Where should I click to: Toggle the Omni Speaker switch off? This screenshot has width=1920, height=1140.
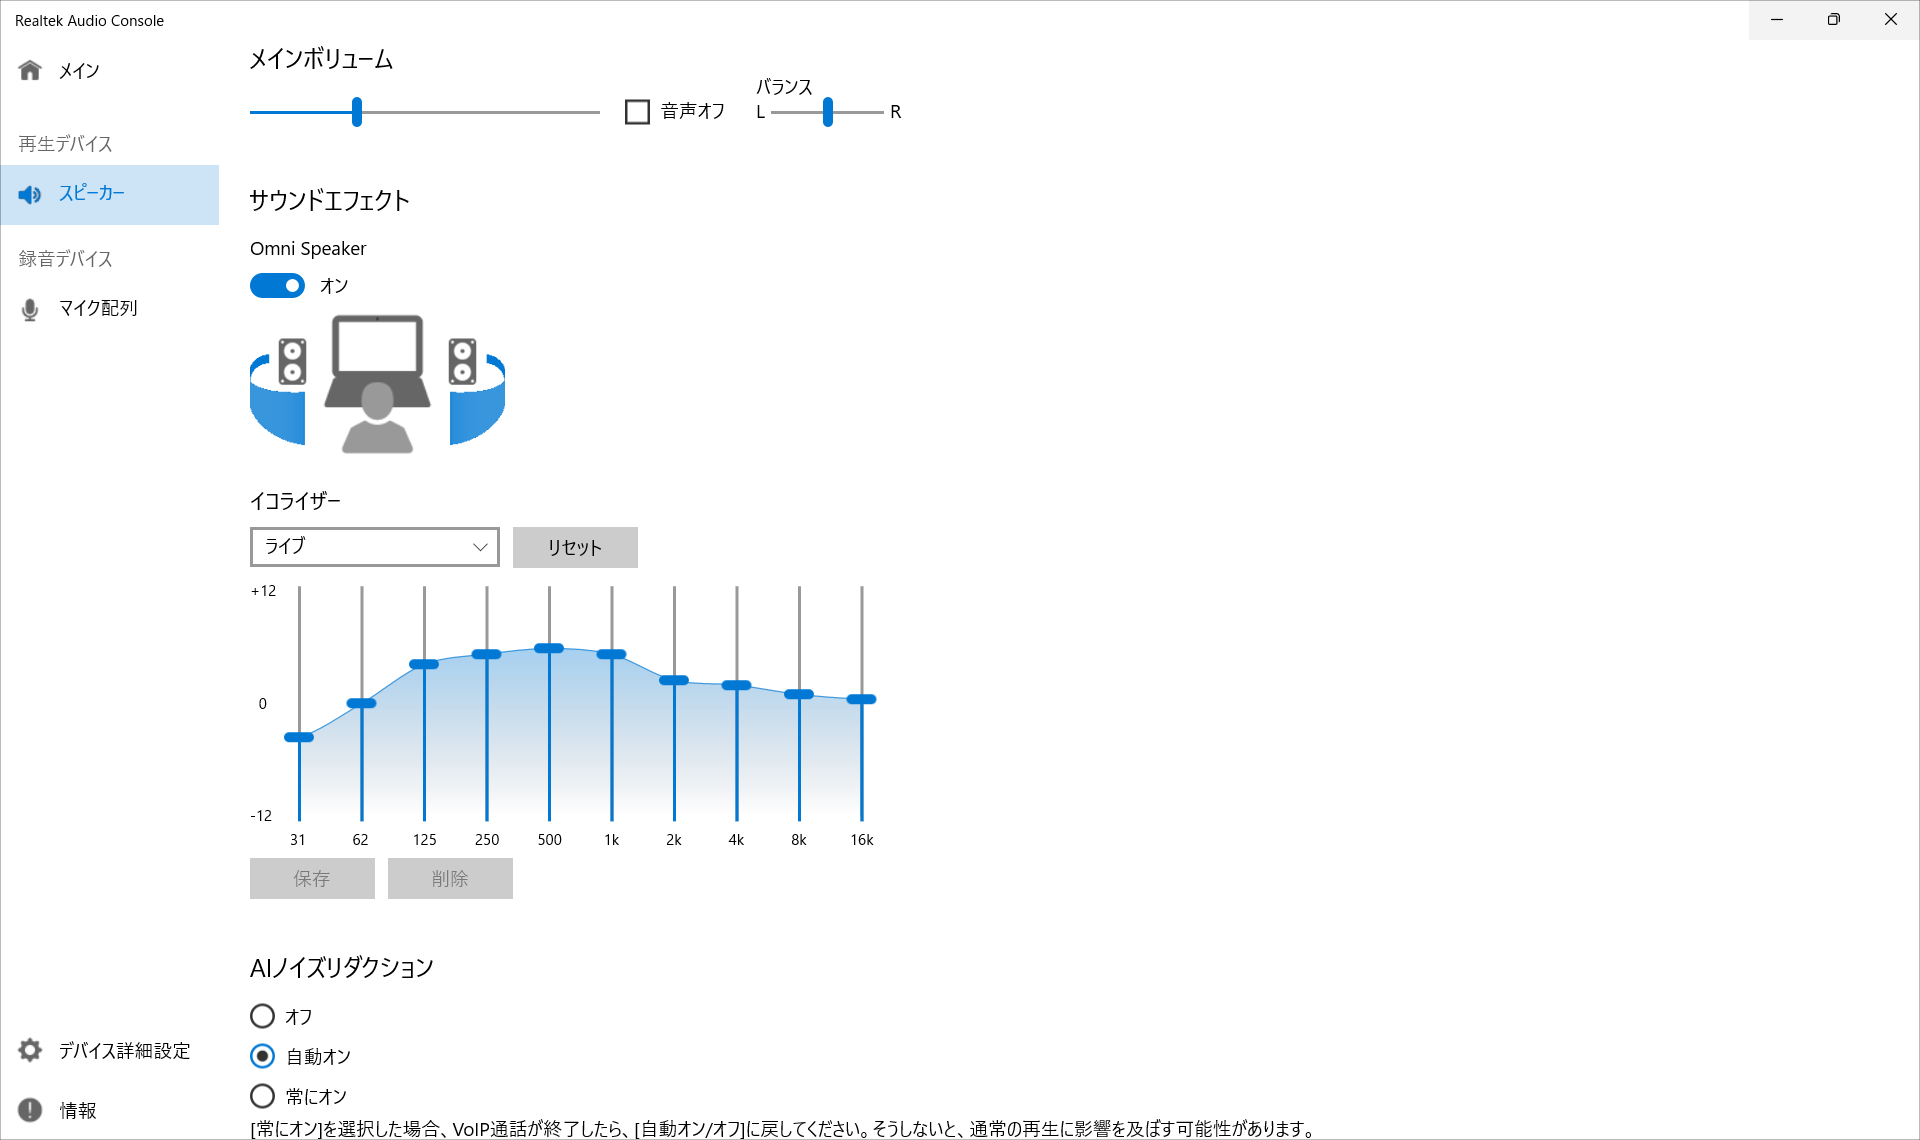click(277, 286)
